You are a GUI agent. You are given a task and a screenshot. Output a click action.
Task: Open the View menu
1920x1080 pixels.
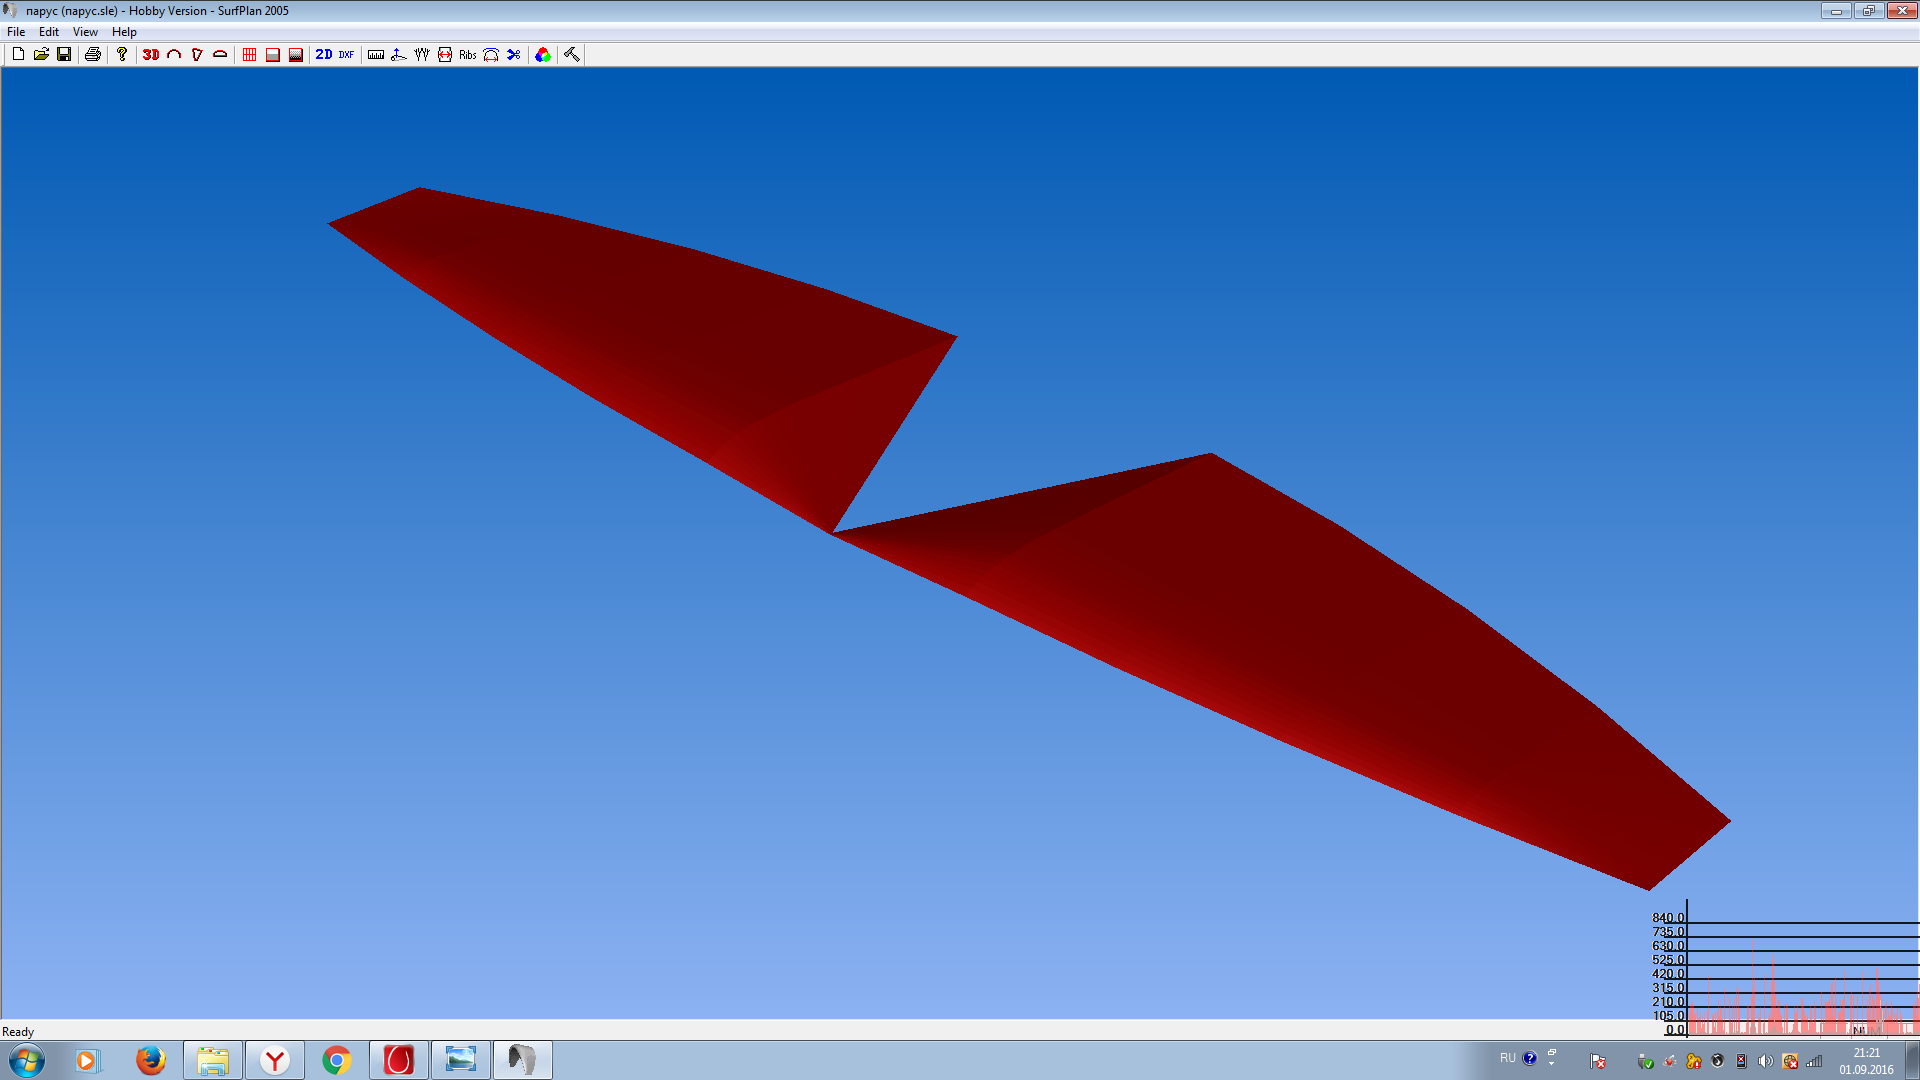tap(85, 32)
